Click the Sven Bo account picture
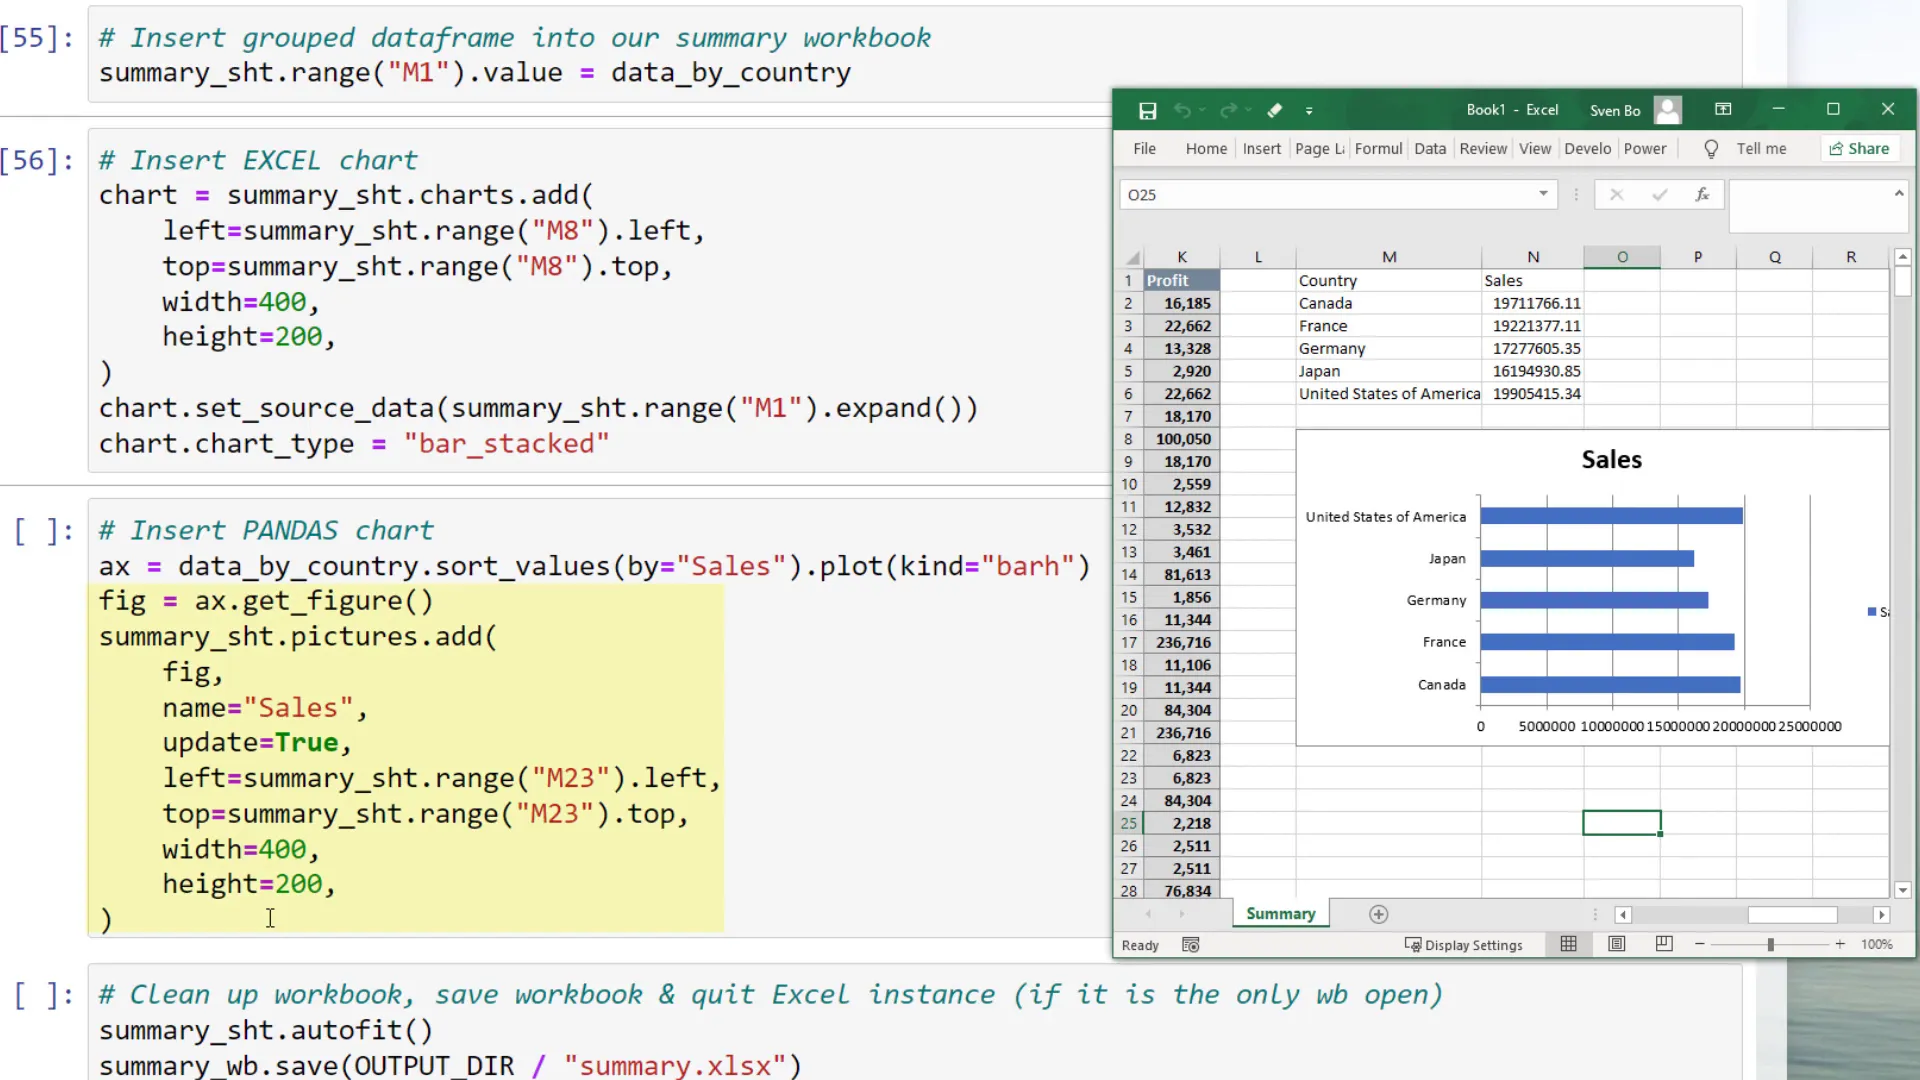1920x1080 pixels. click(x=1668, y=110)
